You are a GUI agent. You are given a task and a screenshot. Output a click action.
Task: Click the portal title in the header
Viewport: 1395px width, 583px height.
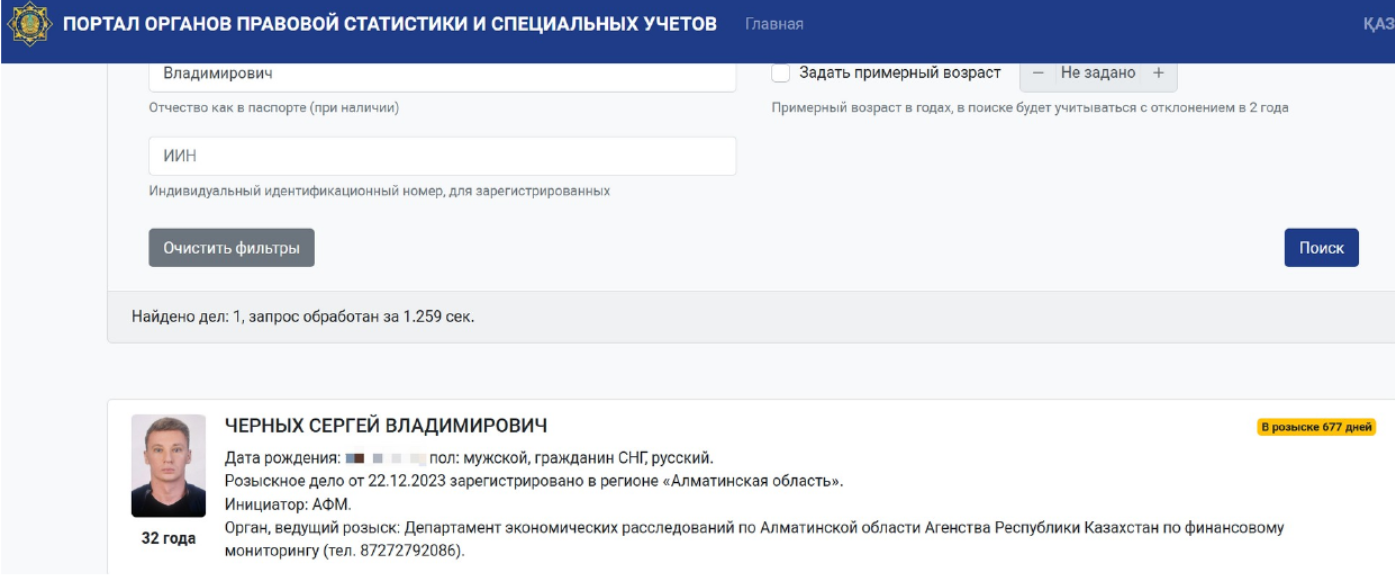click(x=390, y=24)
